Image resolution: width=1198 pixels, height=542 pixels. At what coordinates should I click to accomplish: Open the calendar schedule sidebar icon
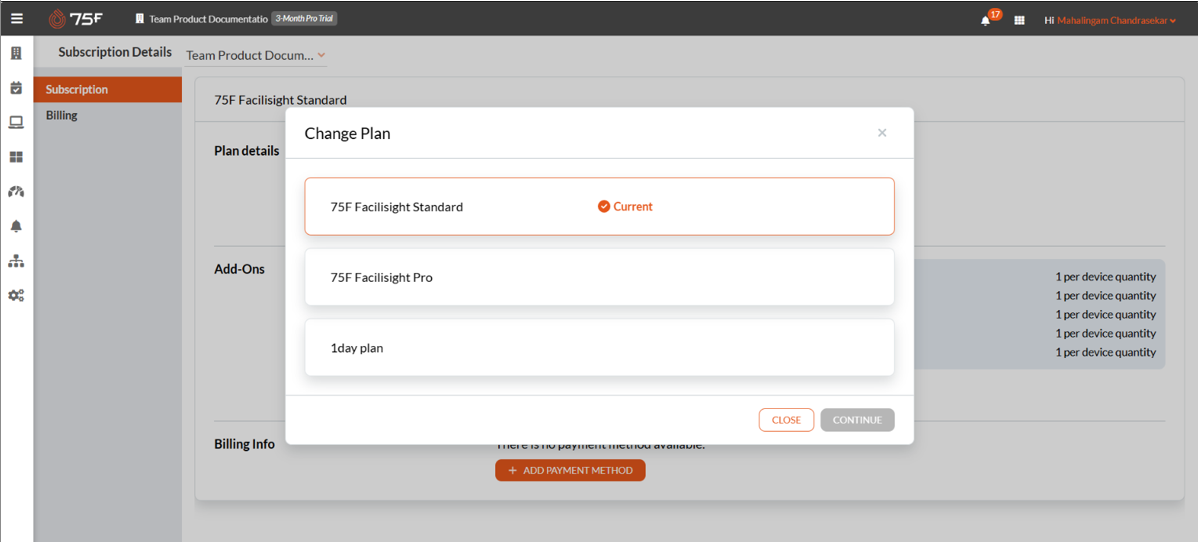point(16,88)
